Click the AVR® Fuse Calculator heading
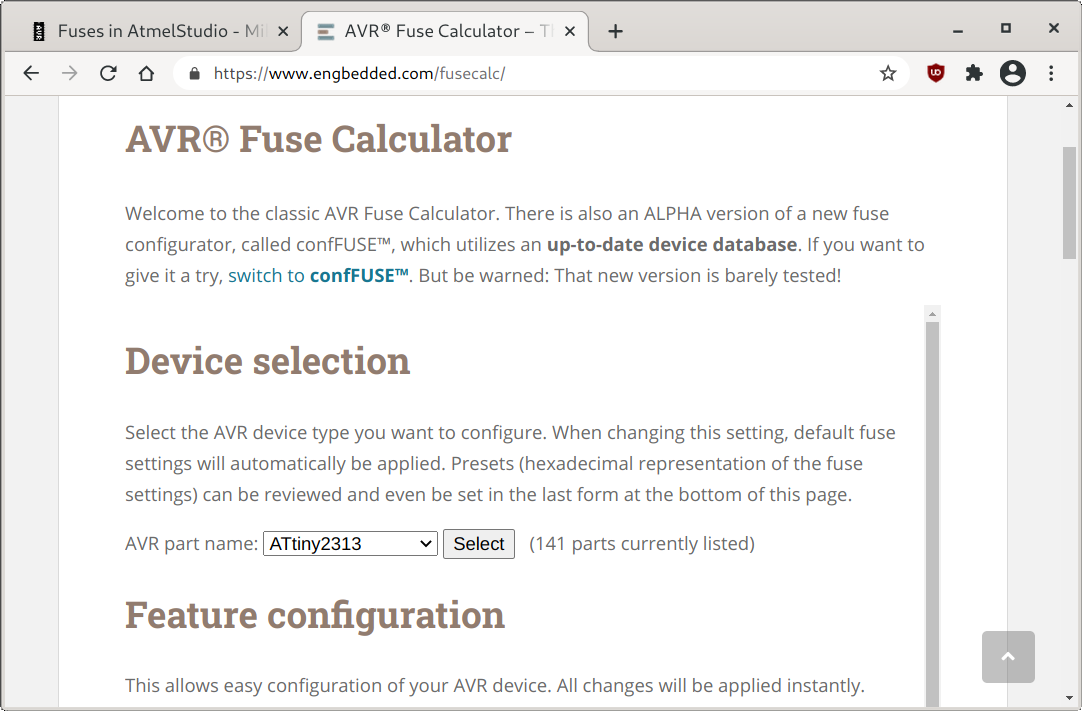 click(x=318, y=139)
